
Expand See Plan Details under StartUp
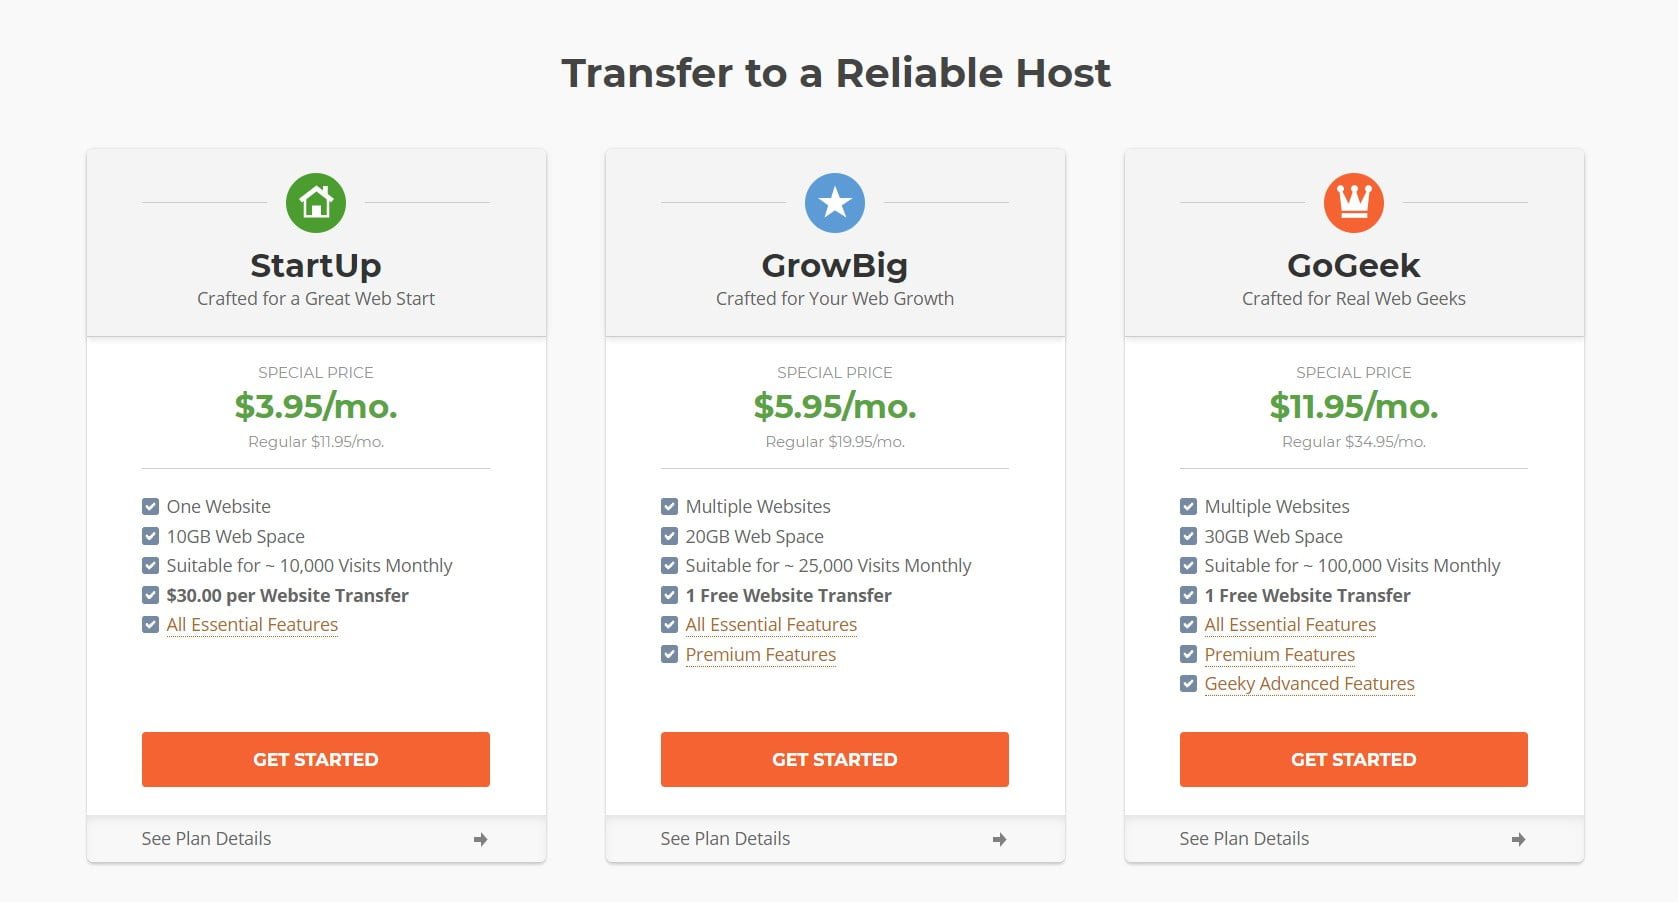point(316,839)
